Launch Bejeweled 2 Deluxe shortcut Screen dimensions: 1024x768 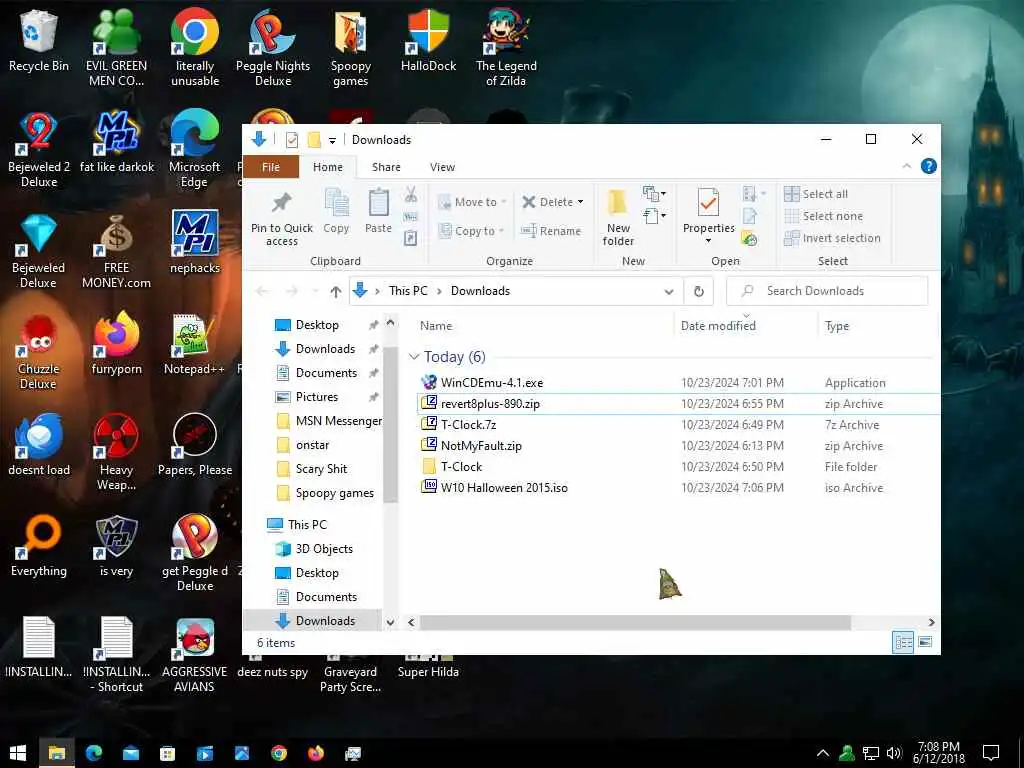click(x=39, y=149)
